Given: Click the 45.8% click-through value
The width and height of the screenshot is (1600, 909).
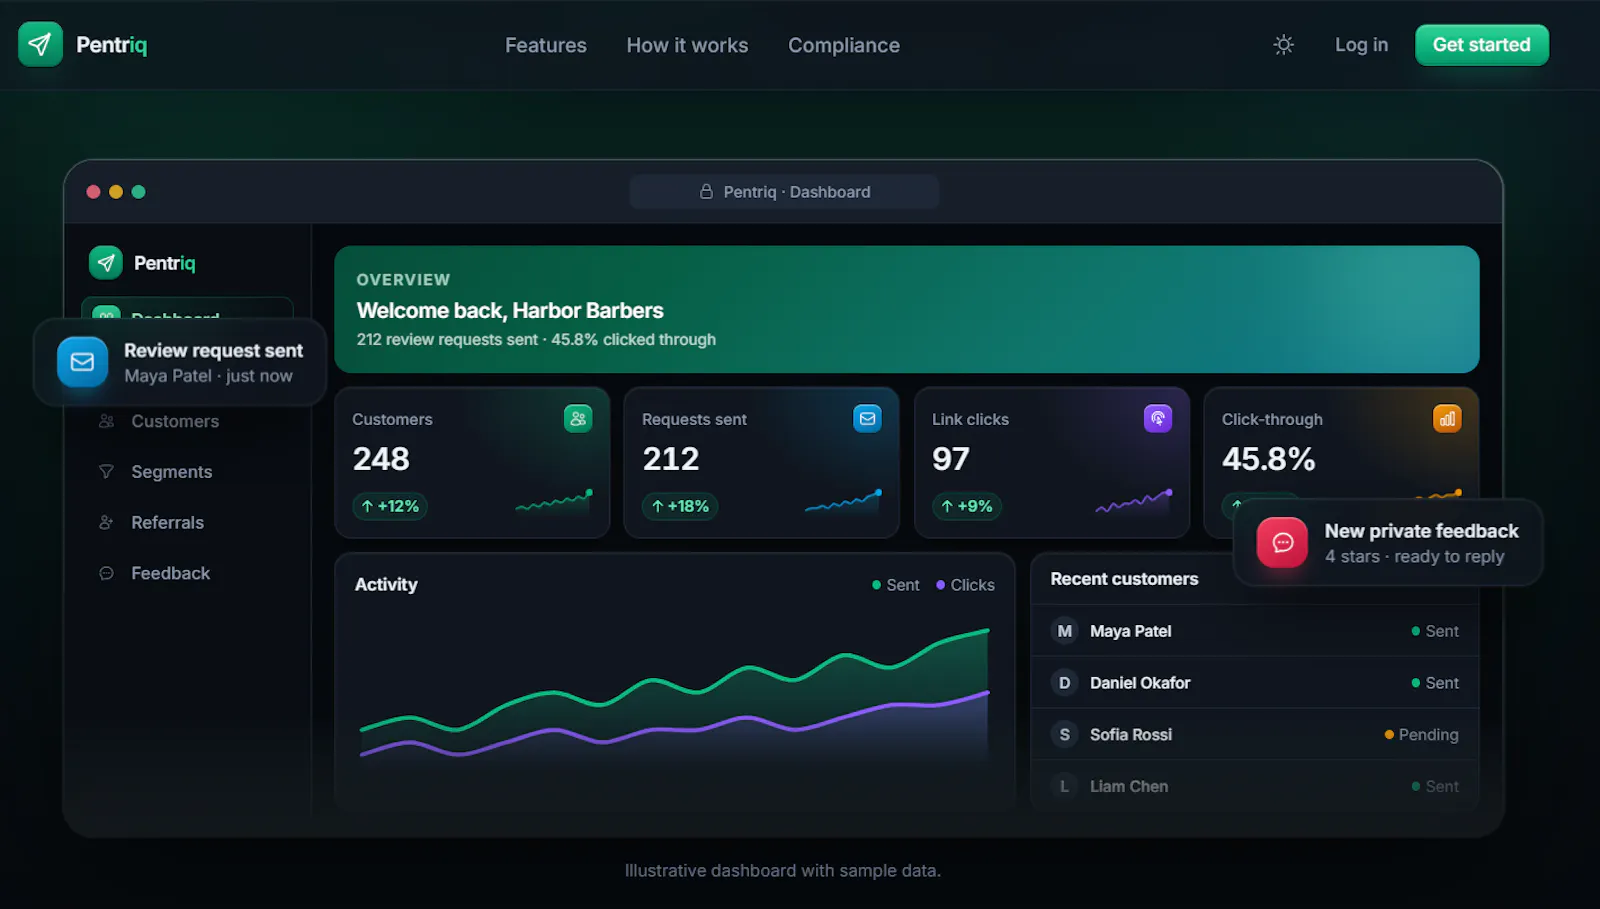Looking at the screenshot, I should (x=1268, y=459).
